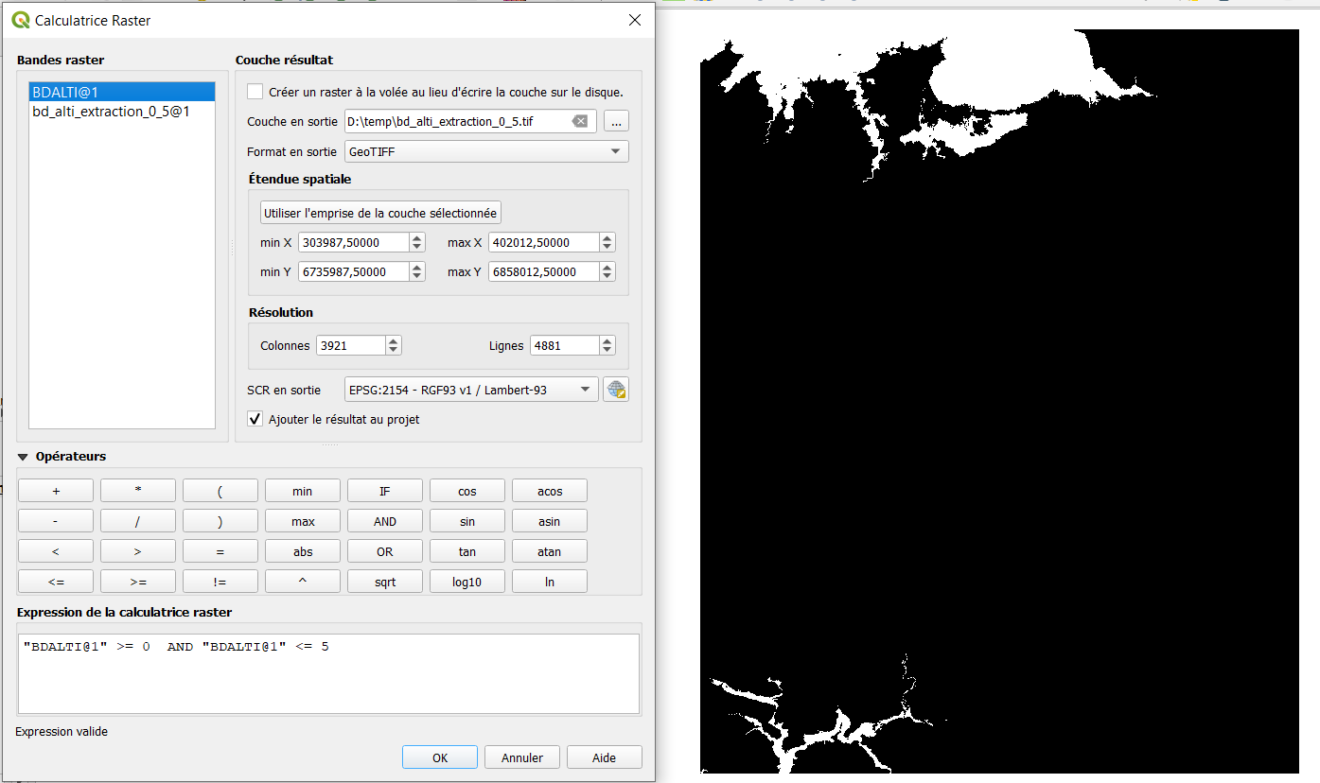Click 'Utiliser l'emprise de la couche sélectionnée'
The height and width of the screenshot is (783, 1320).
(380, 212)
